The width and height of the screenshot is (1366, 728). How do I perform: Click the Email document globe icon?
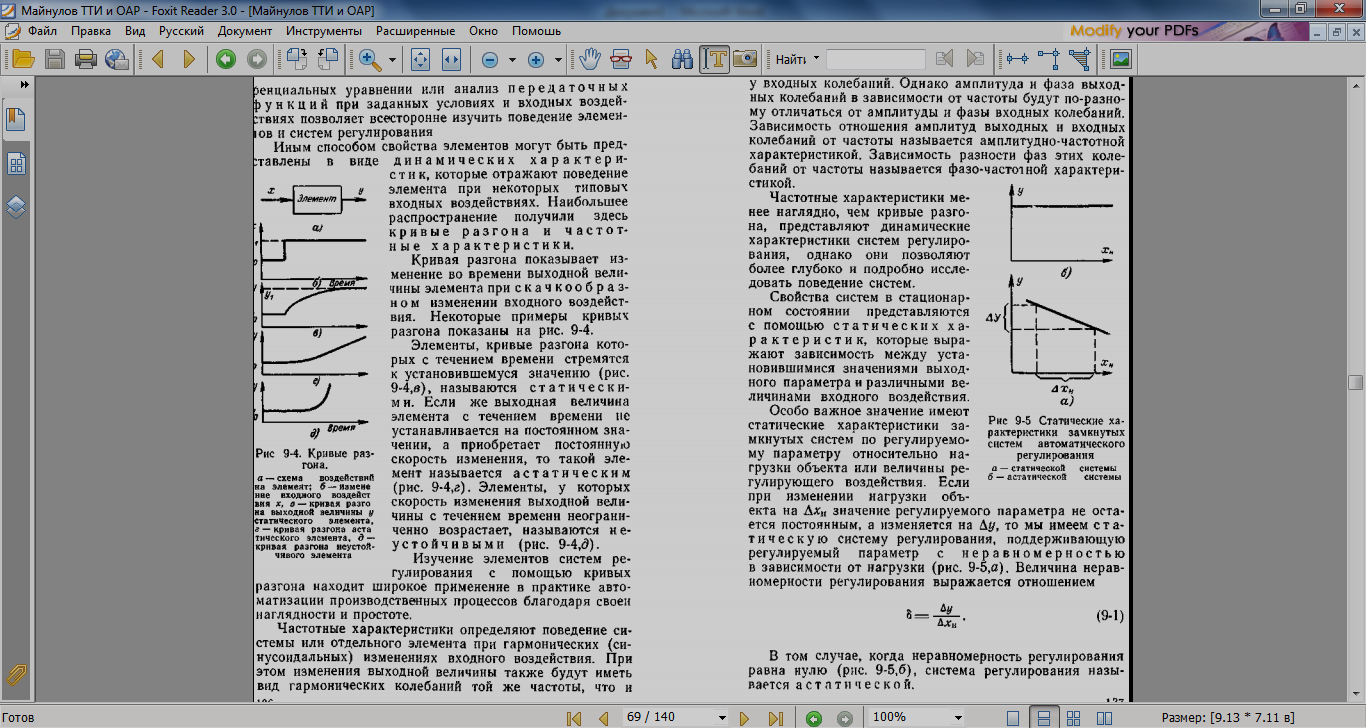click(117, 59)
